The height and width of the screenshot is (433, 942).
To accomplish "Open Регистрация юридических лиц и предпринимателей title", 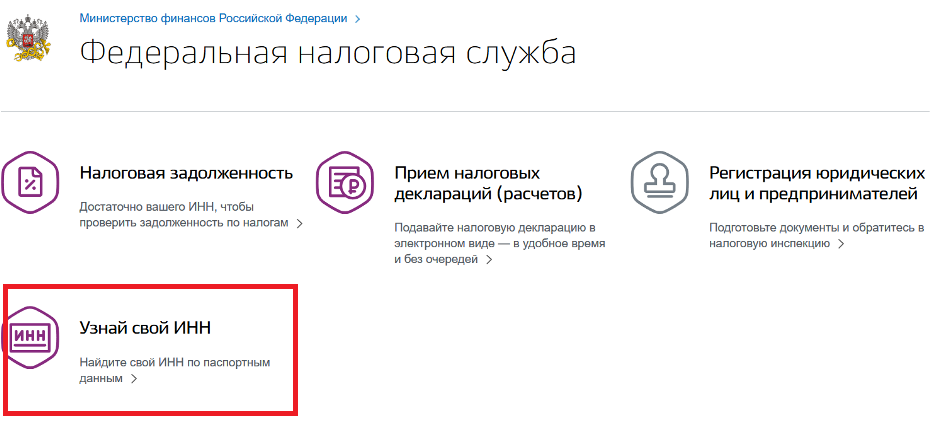I will click(x=817, y=183).
